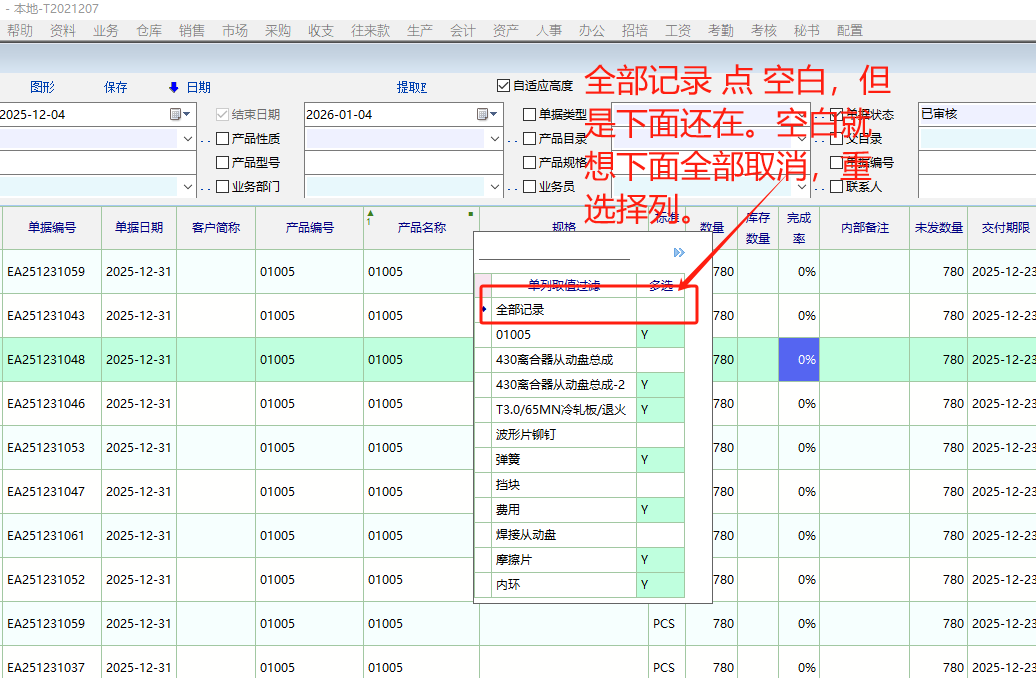Expand the dropdown left of 业务部门
The image size is (1036, 678).
[187, 186]
